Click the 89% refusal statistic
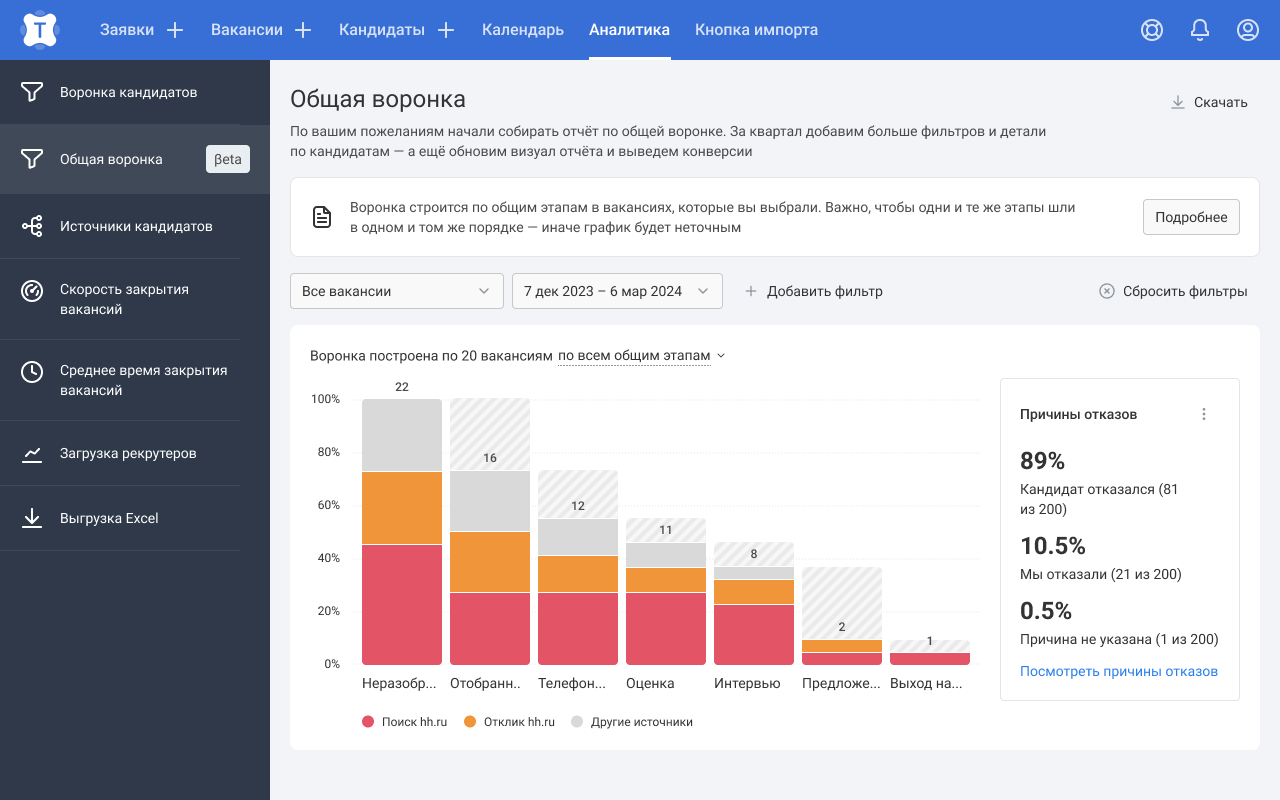This screenshot has width=1280, height=800. [1042, 461]
